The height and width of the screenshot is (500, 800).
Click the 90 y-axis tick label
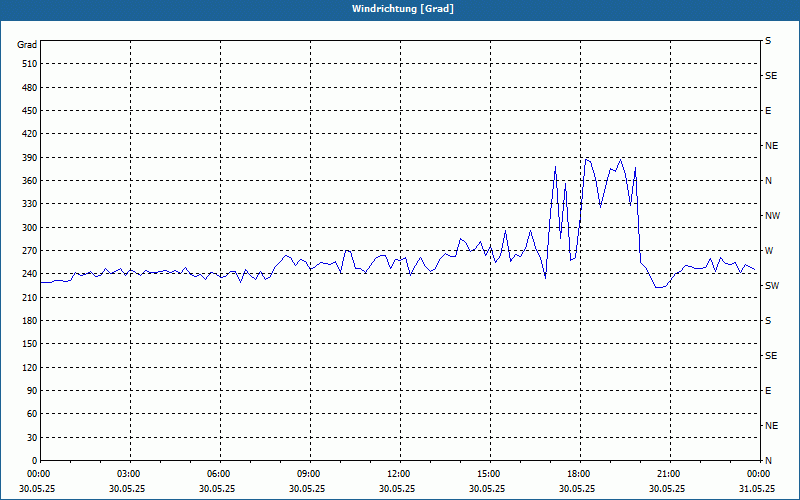[32, 391]
